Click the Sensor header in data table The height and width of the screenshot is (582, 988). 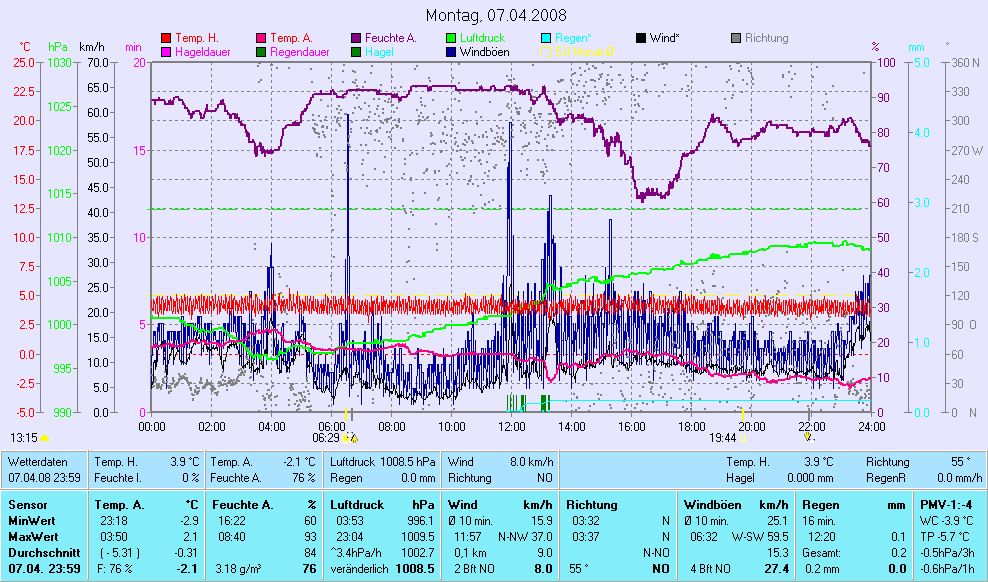point(27,505)
